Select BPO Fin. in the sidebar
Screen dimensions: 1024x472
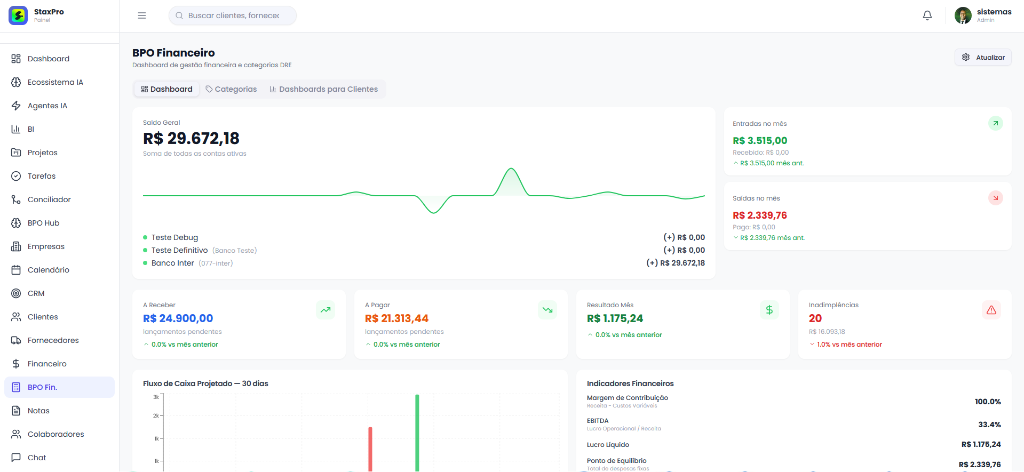pos(59,387)
